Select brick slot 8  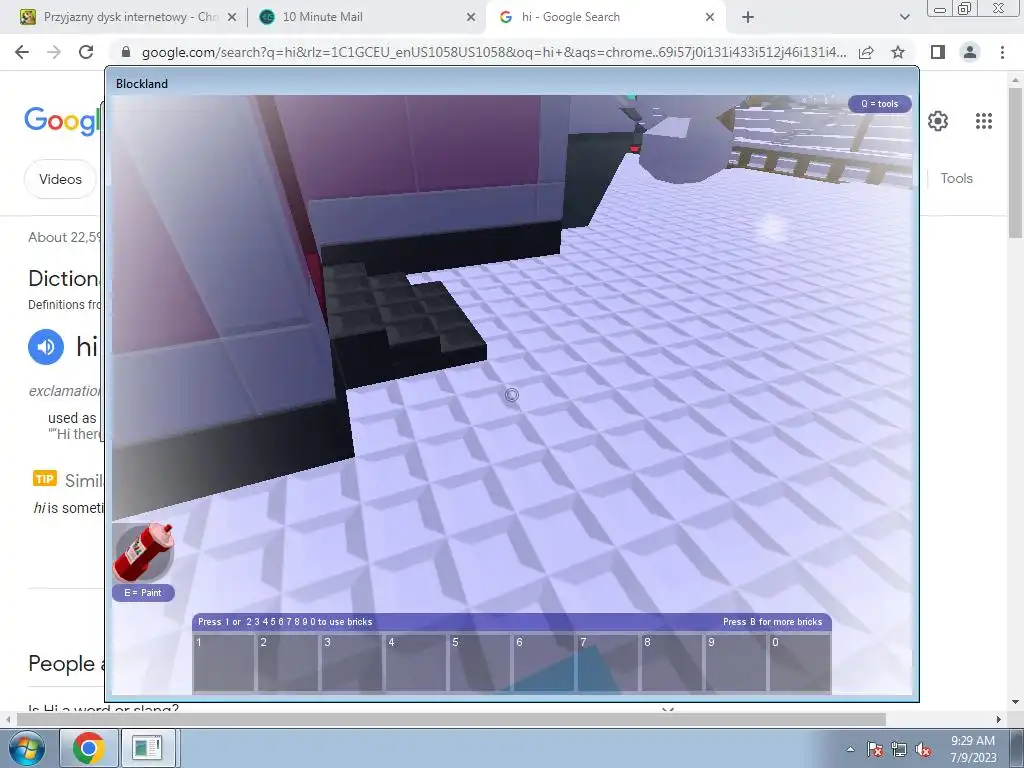(x=671, y=662)
